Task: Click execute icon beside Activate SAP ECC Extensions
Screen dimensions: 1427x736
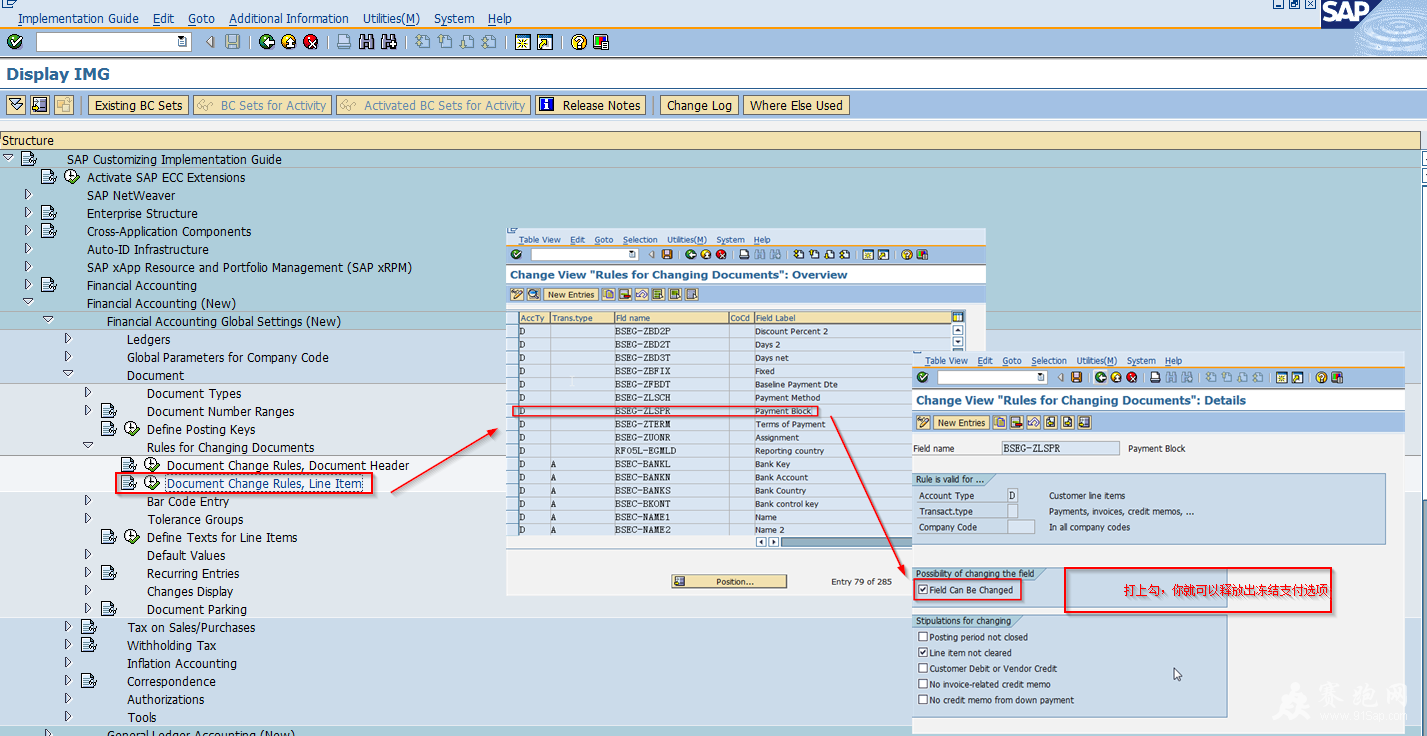Action: pos(72,177)
